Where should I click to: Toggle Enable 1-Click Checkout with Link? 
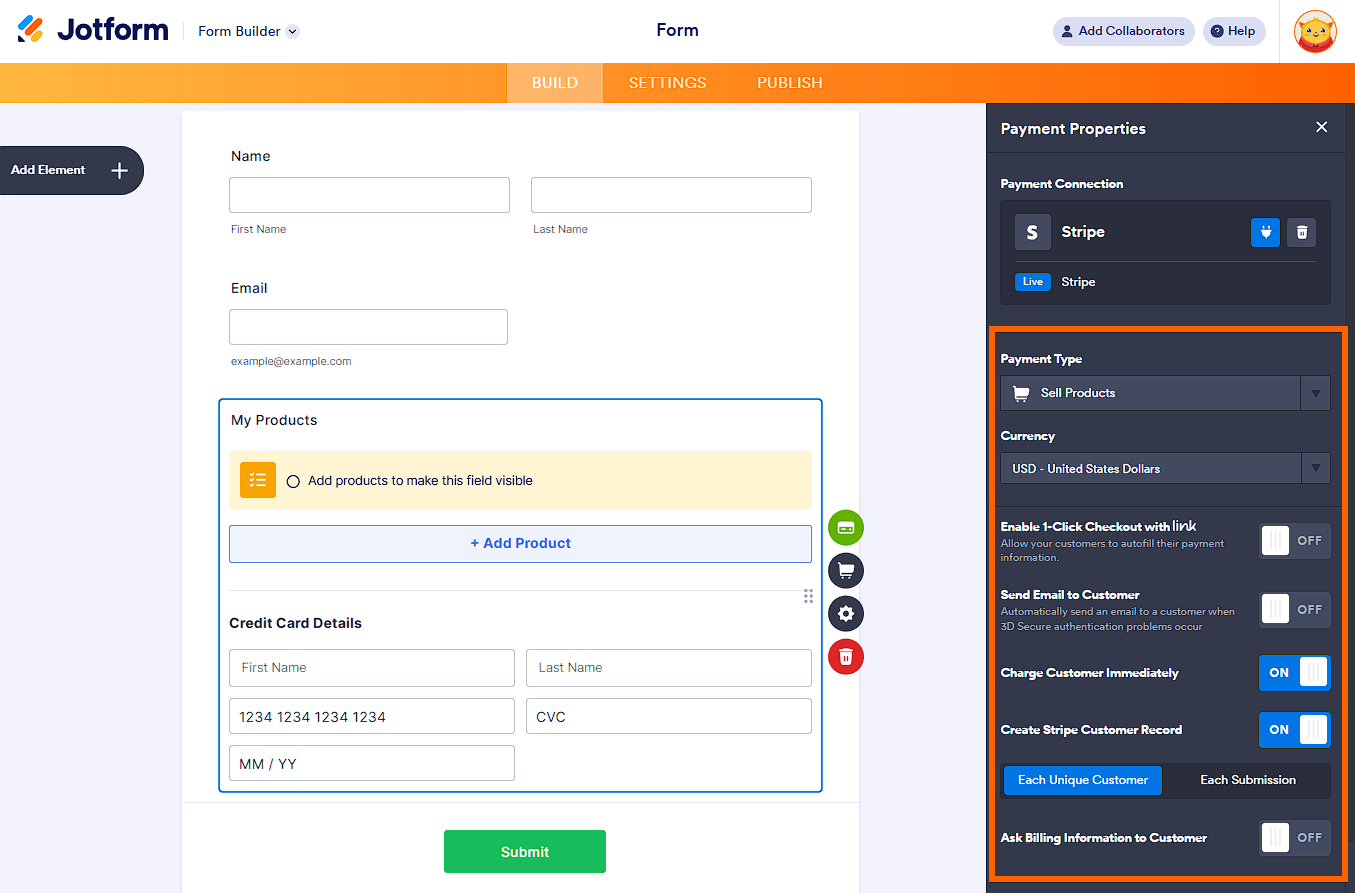tap(1295, 541)
